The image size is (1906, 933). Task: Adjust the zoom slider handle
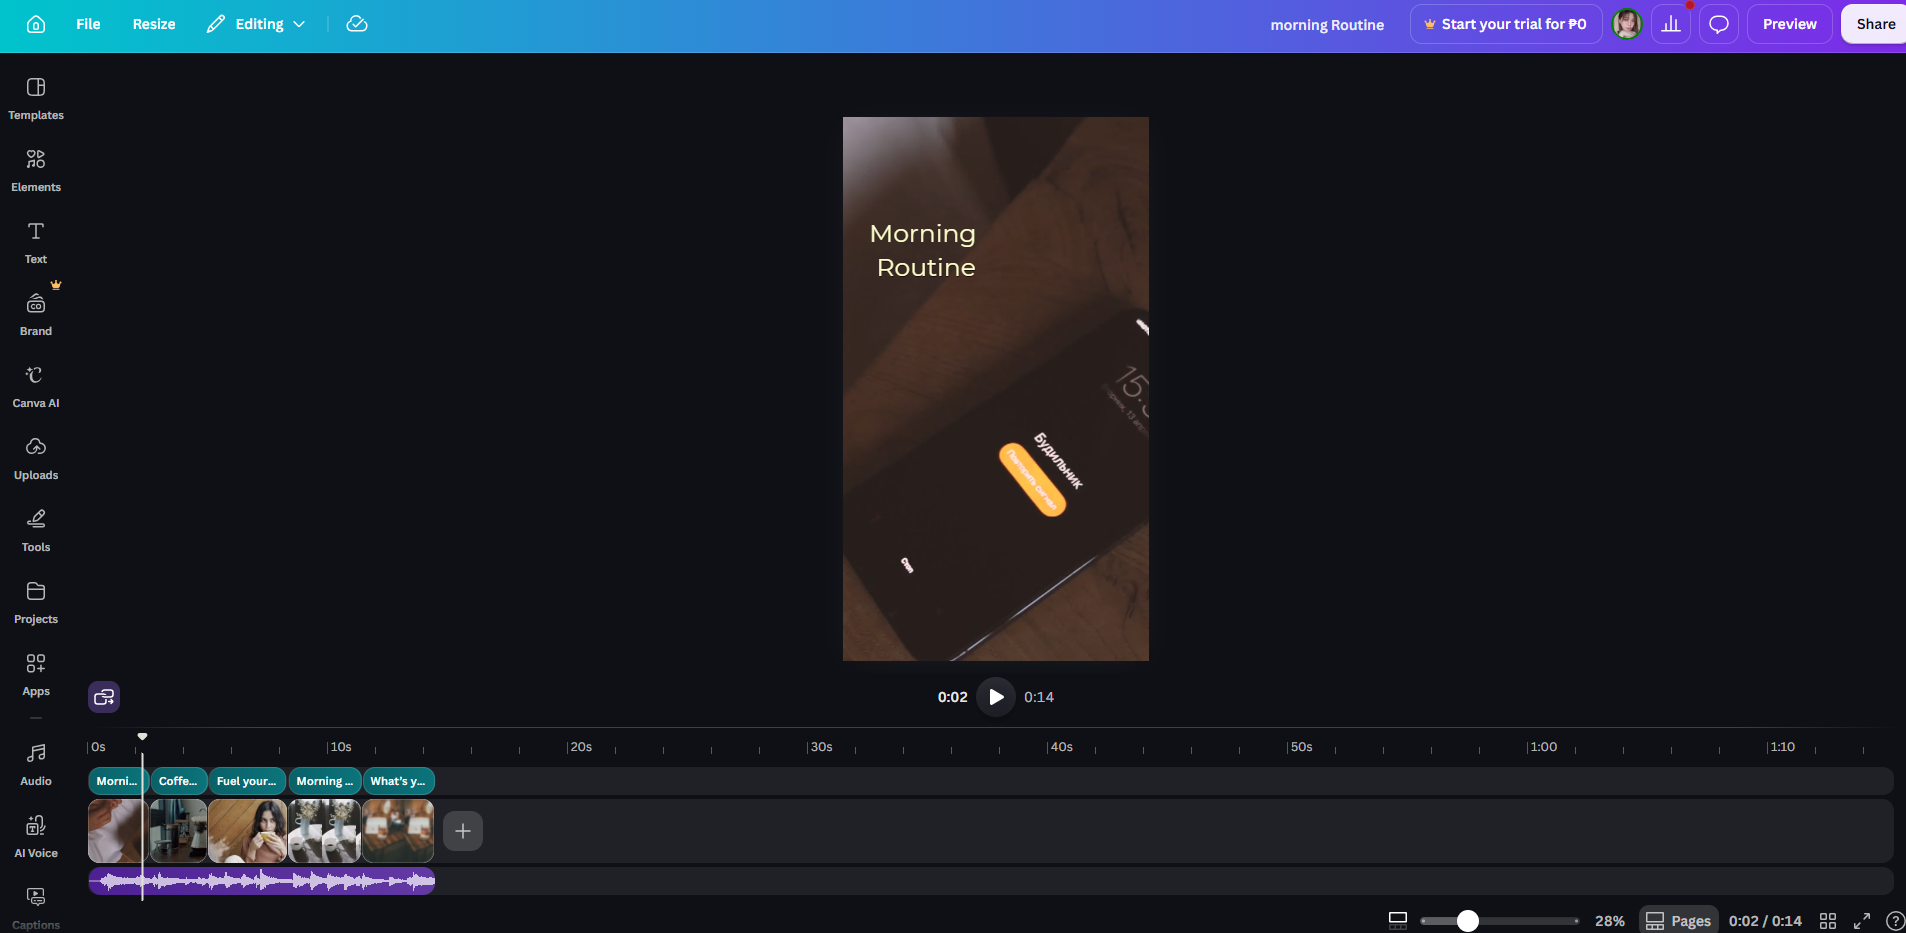coord(1467,921)
